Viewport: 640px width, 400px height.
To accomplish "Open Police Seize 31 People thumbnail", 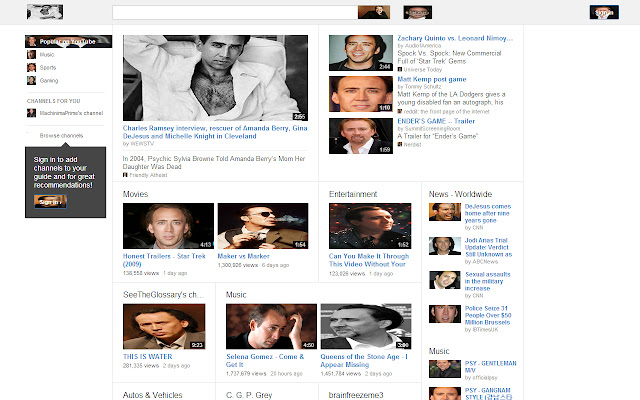I will (445, 314).
